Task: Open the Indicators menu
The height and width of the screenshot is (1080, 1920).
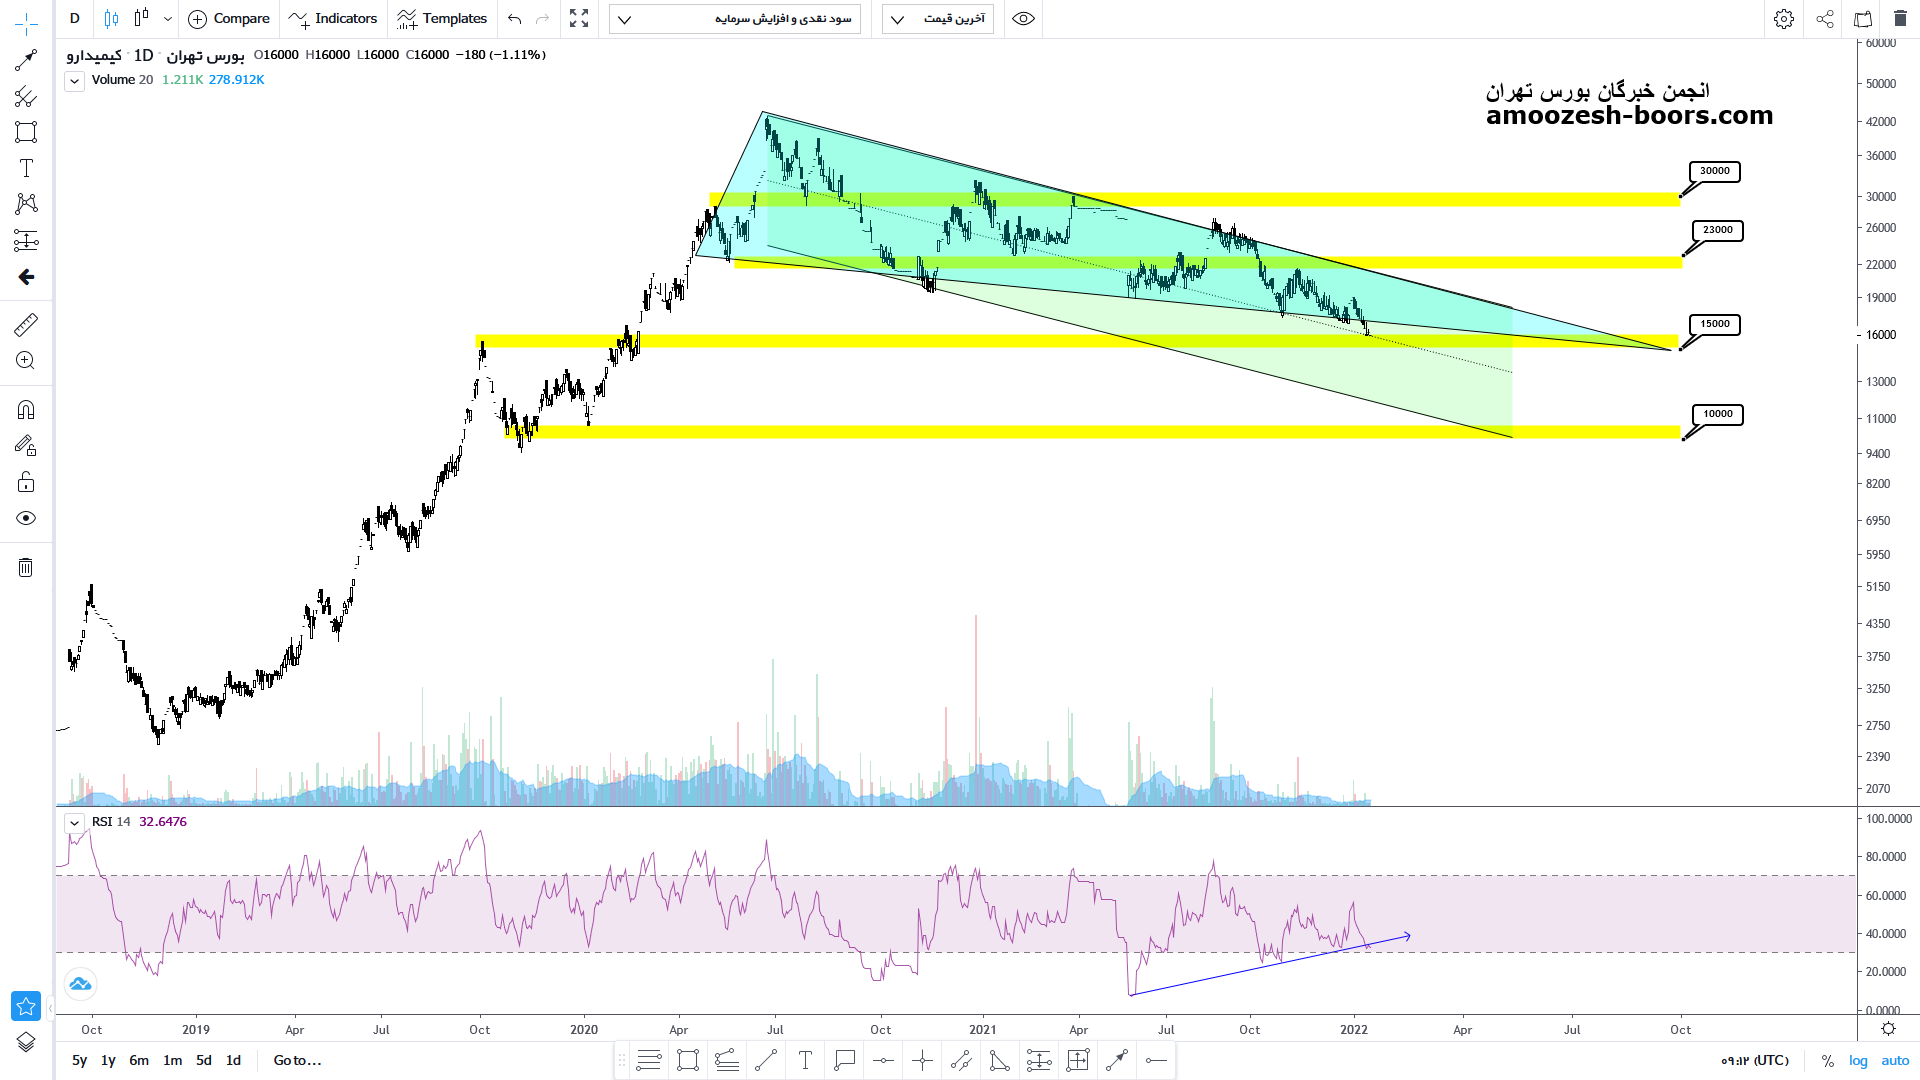Action: (x=333, y=19)
